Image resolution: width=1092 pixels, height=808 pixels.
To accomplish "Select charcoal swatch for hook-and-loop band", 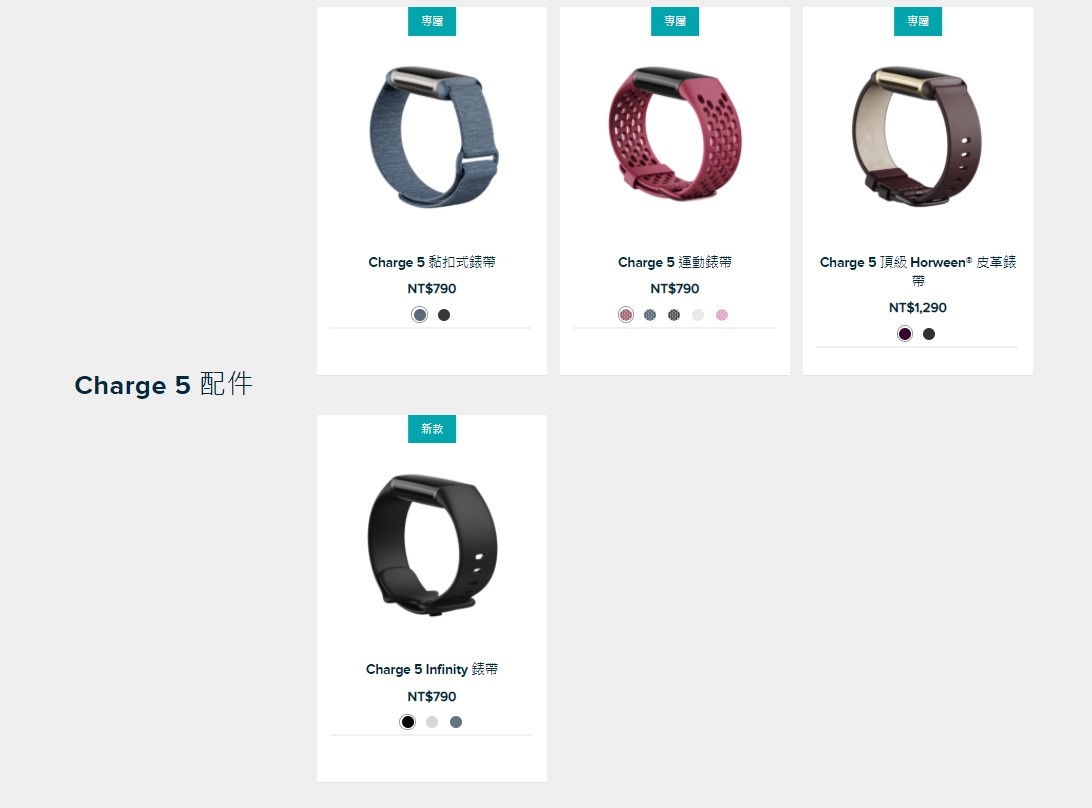I will pos(444,315).
